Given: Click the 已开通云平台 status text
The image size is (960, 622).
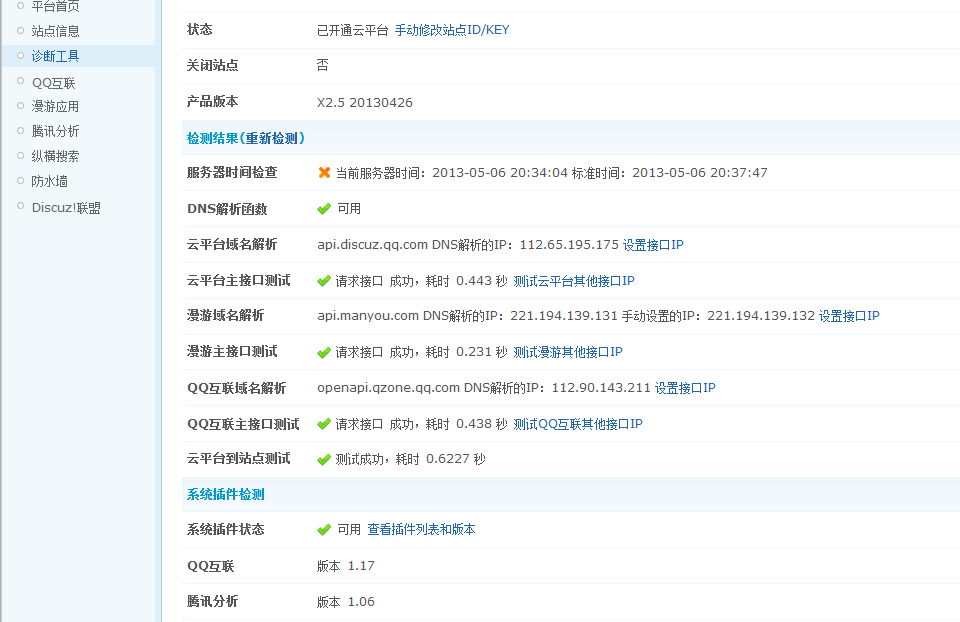Looking at the screenshot, I should (353, 30).
